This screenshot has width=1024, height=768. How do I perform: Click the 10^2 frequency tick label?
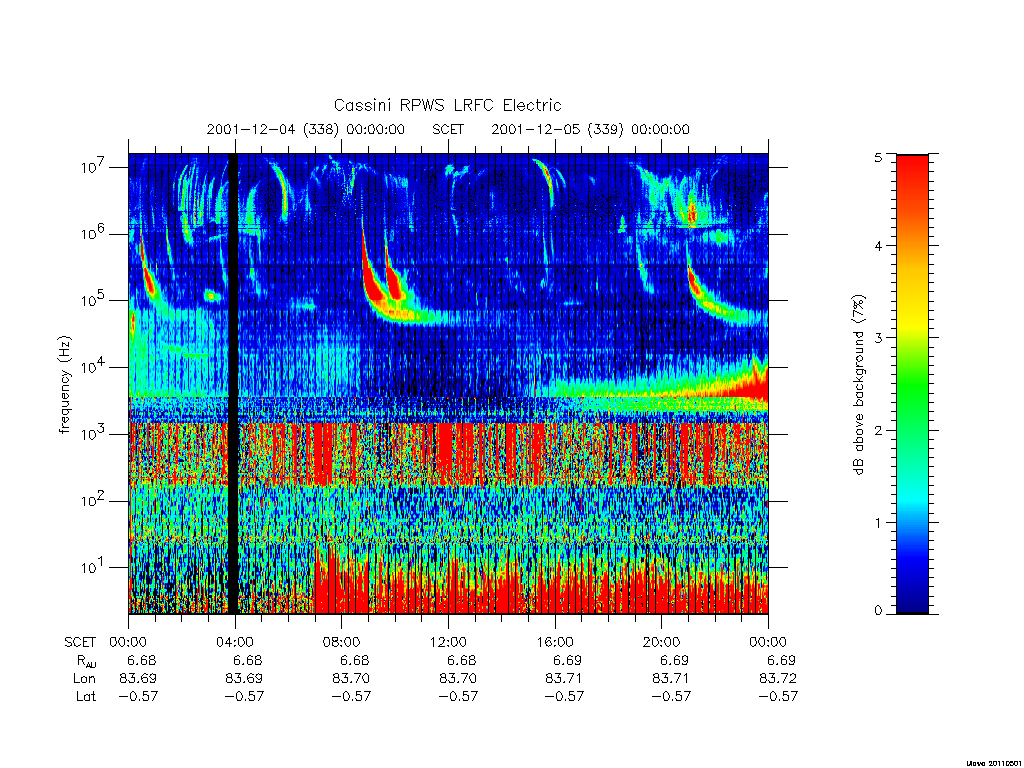[x=93, y=500]
